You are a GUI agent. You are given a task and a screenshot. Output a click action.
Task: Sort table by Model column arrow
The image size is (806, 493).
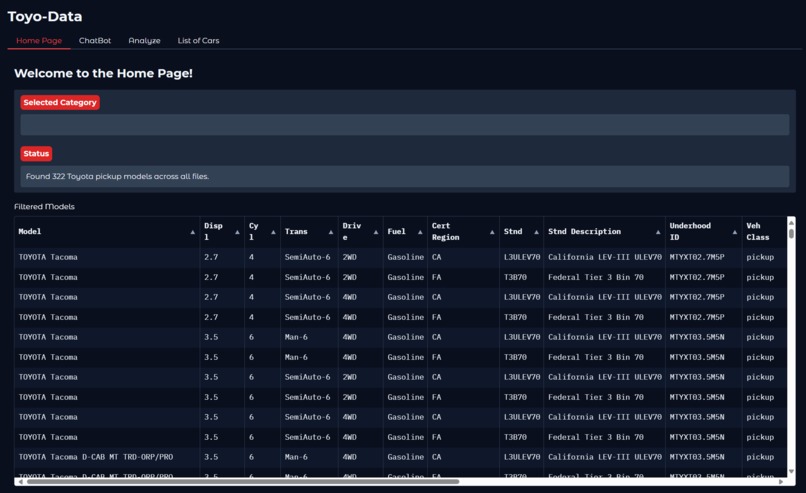pos(193,232)
